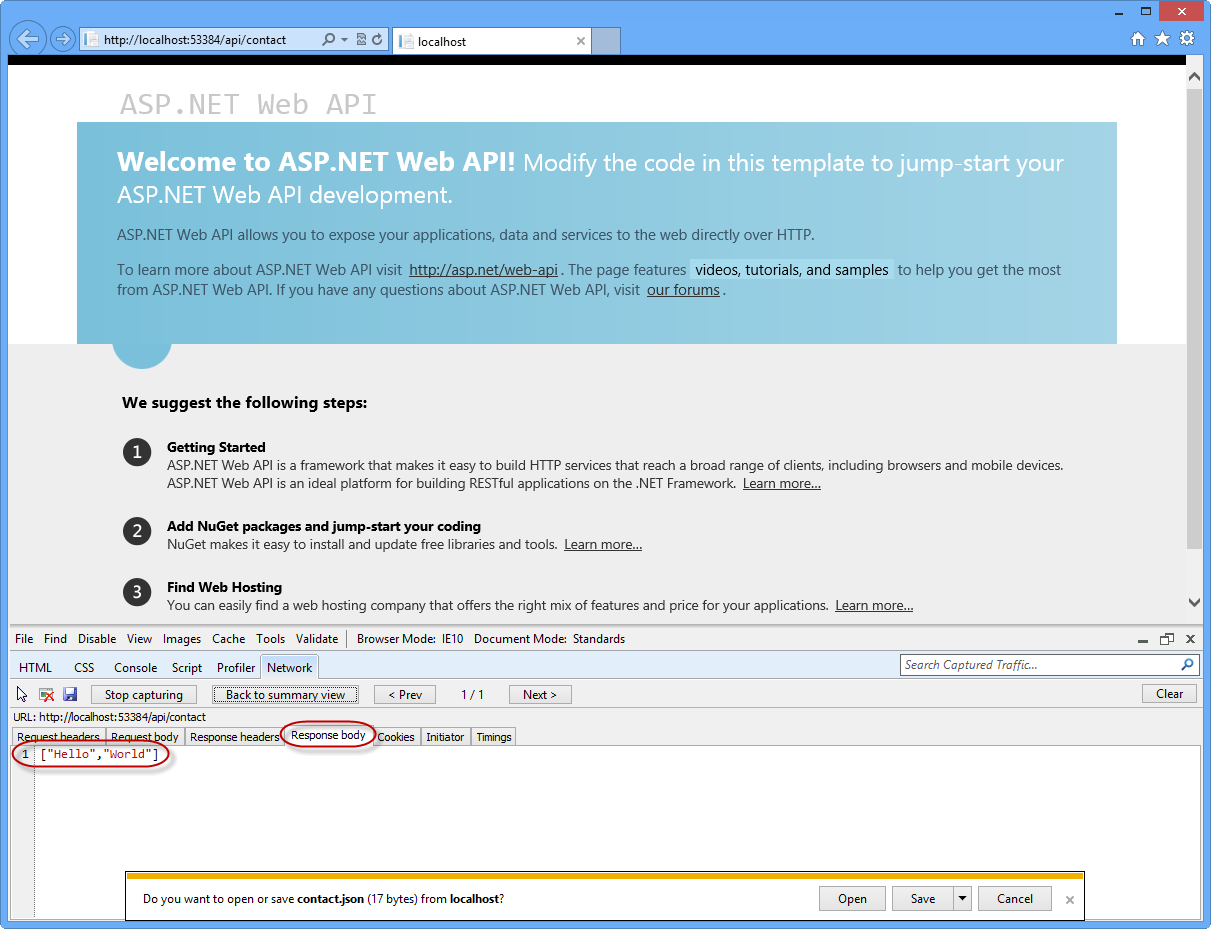Switch to the Console tab
Image resolution: width=1211 pixels, height=929 pixels.
pos(135,667)
